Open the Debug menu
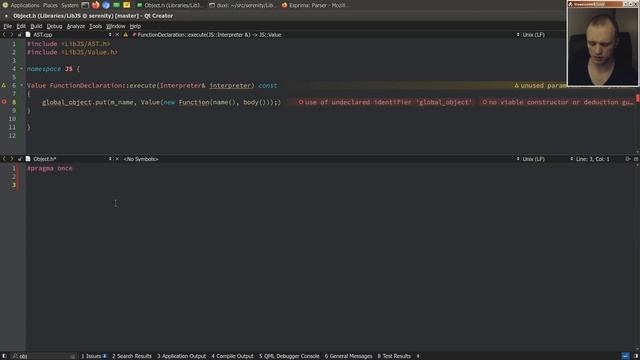 click(x=54, y=26)
